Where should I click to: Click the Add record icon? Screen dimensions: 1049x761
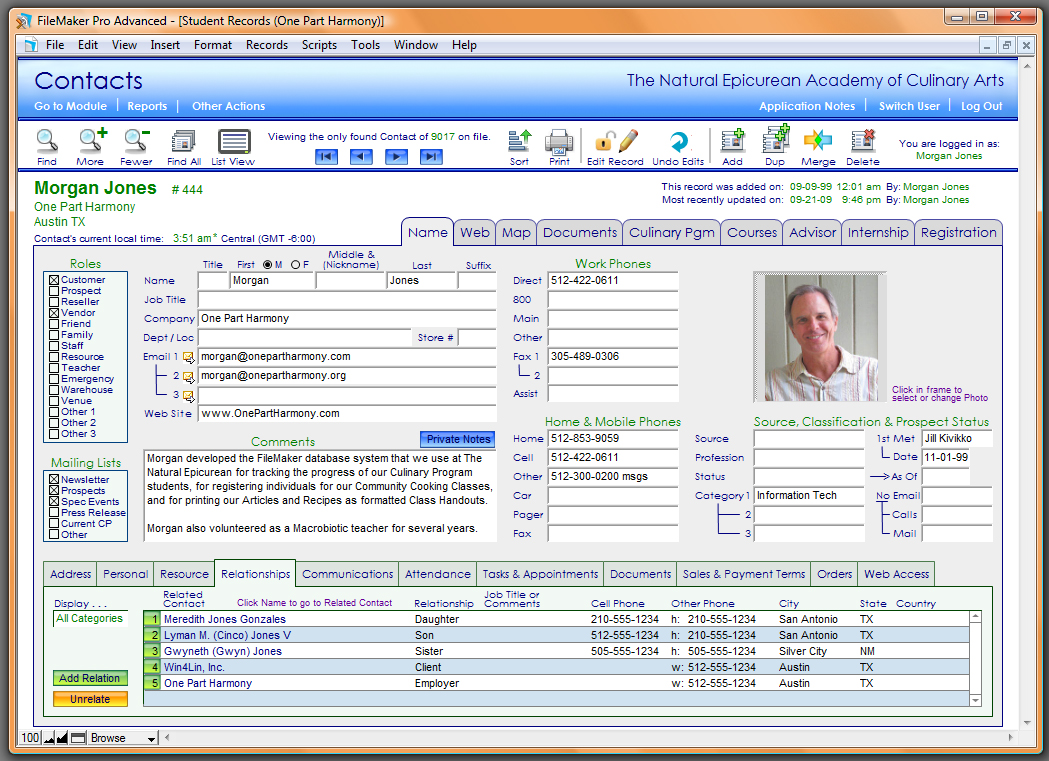(x=733, y=141)
